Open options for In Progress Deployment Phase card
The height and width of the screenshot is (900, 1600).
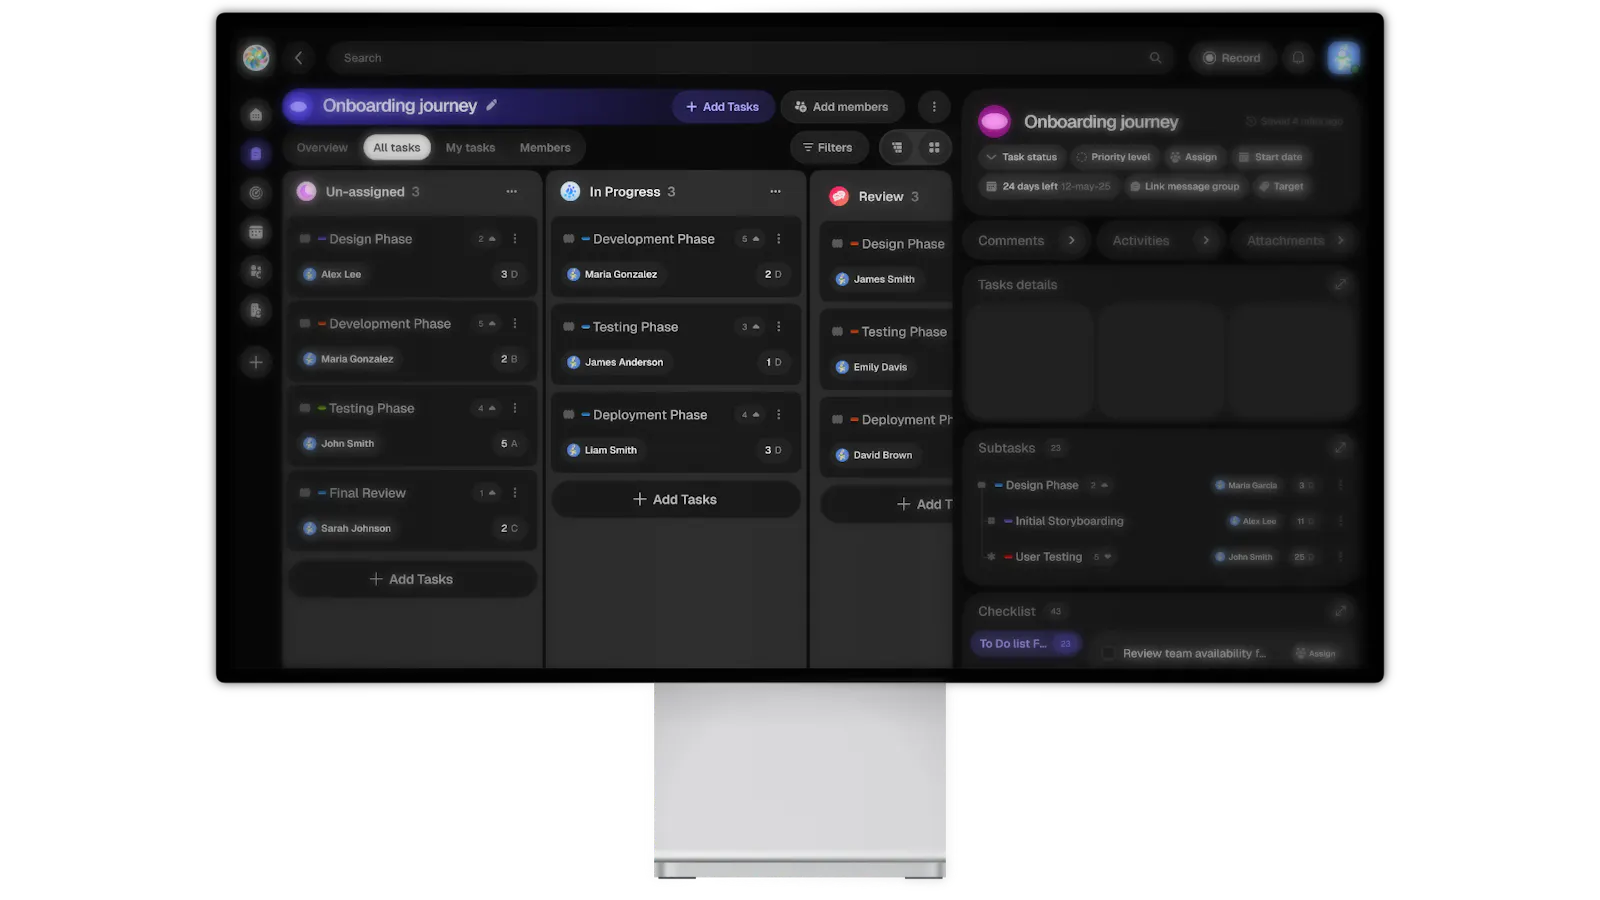tap(779, 415)
